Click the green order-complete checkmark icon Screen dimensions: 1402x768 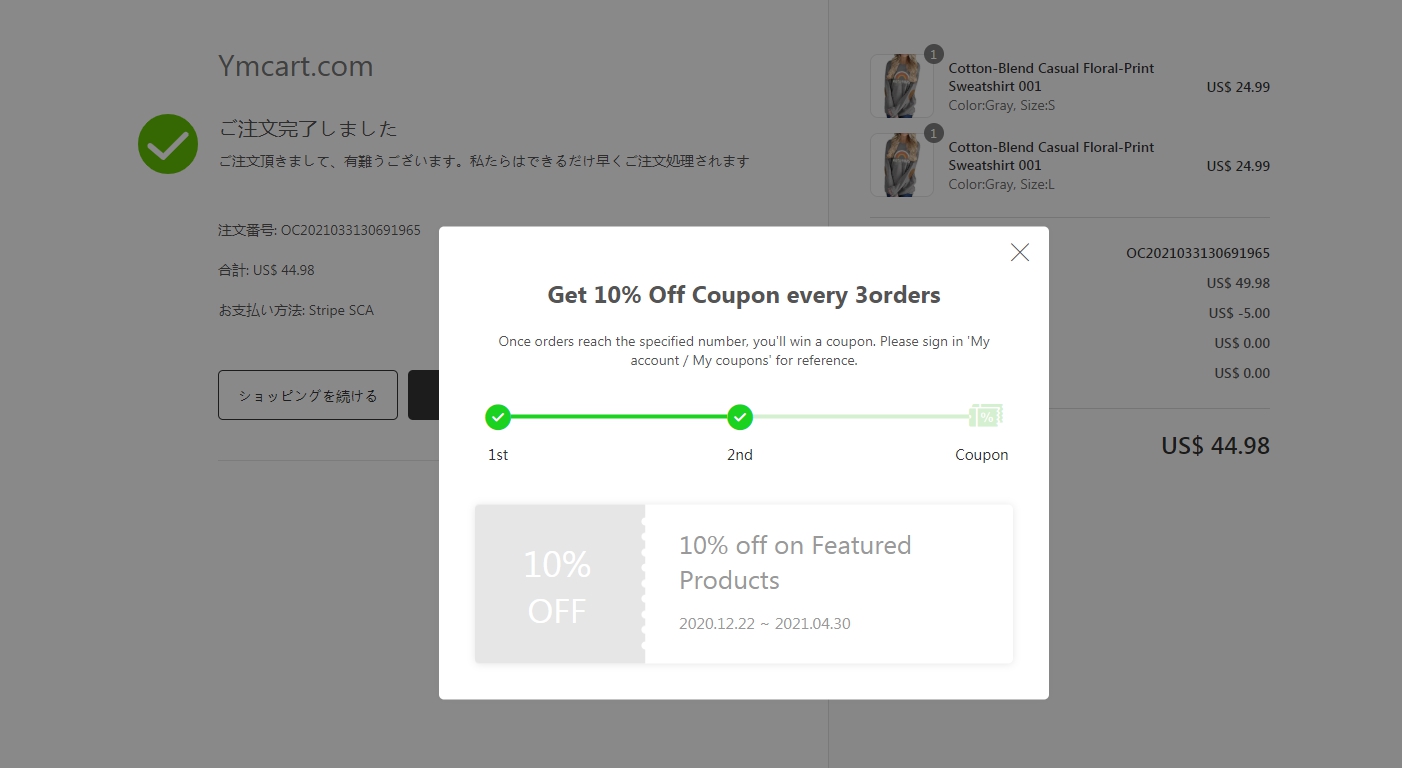pos(168,144)
